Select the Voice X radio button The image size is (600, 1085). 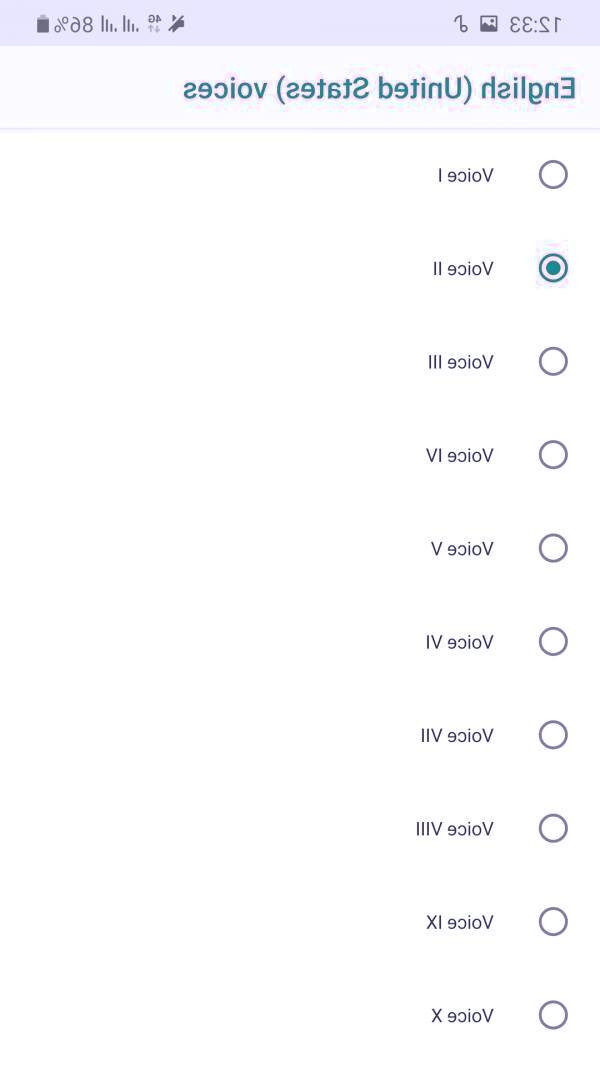pos(553,1015)
